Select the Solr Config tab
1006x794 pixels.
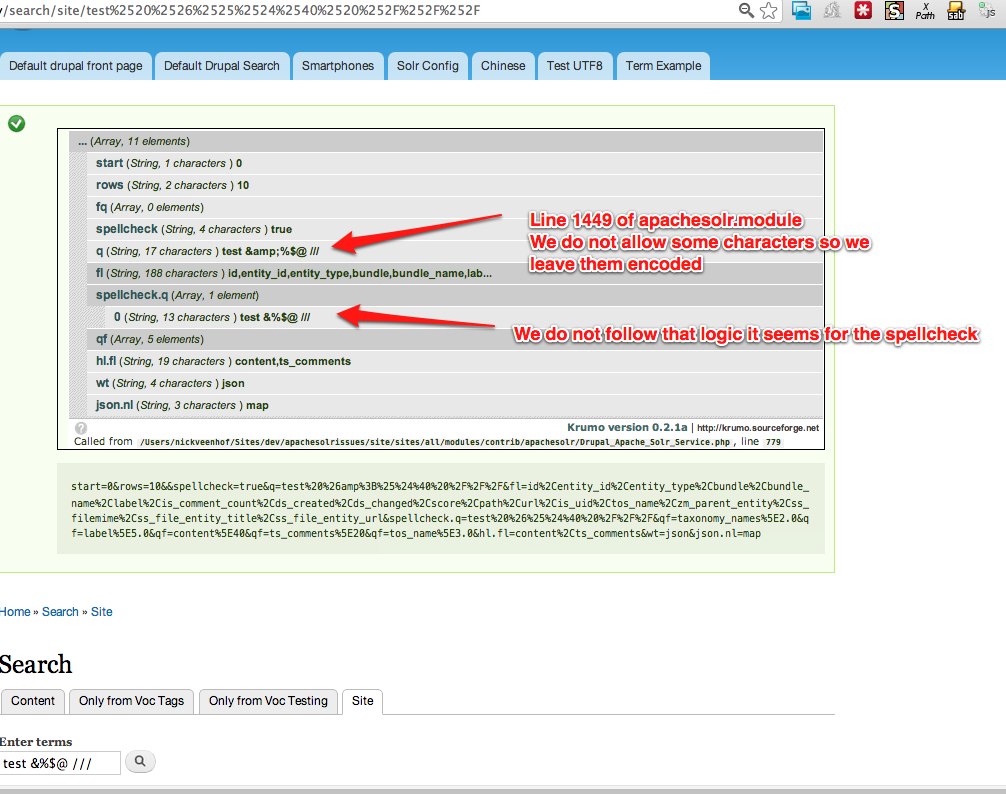[428, 65]
